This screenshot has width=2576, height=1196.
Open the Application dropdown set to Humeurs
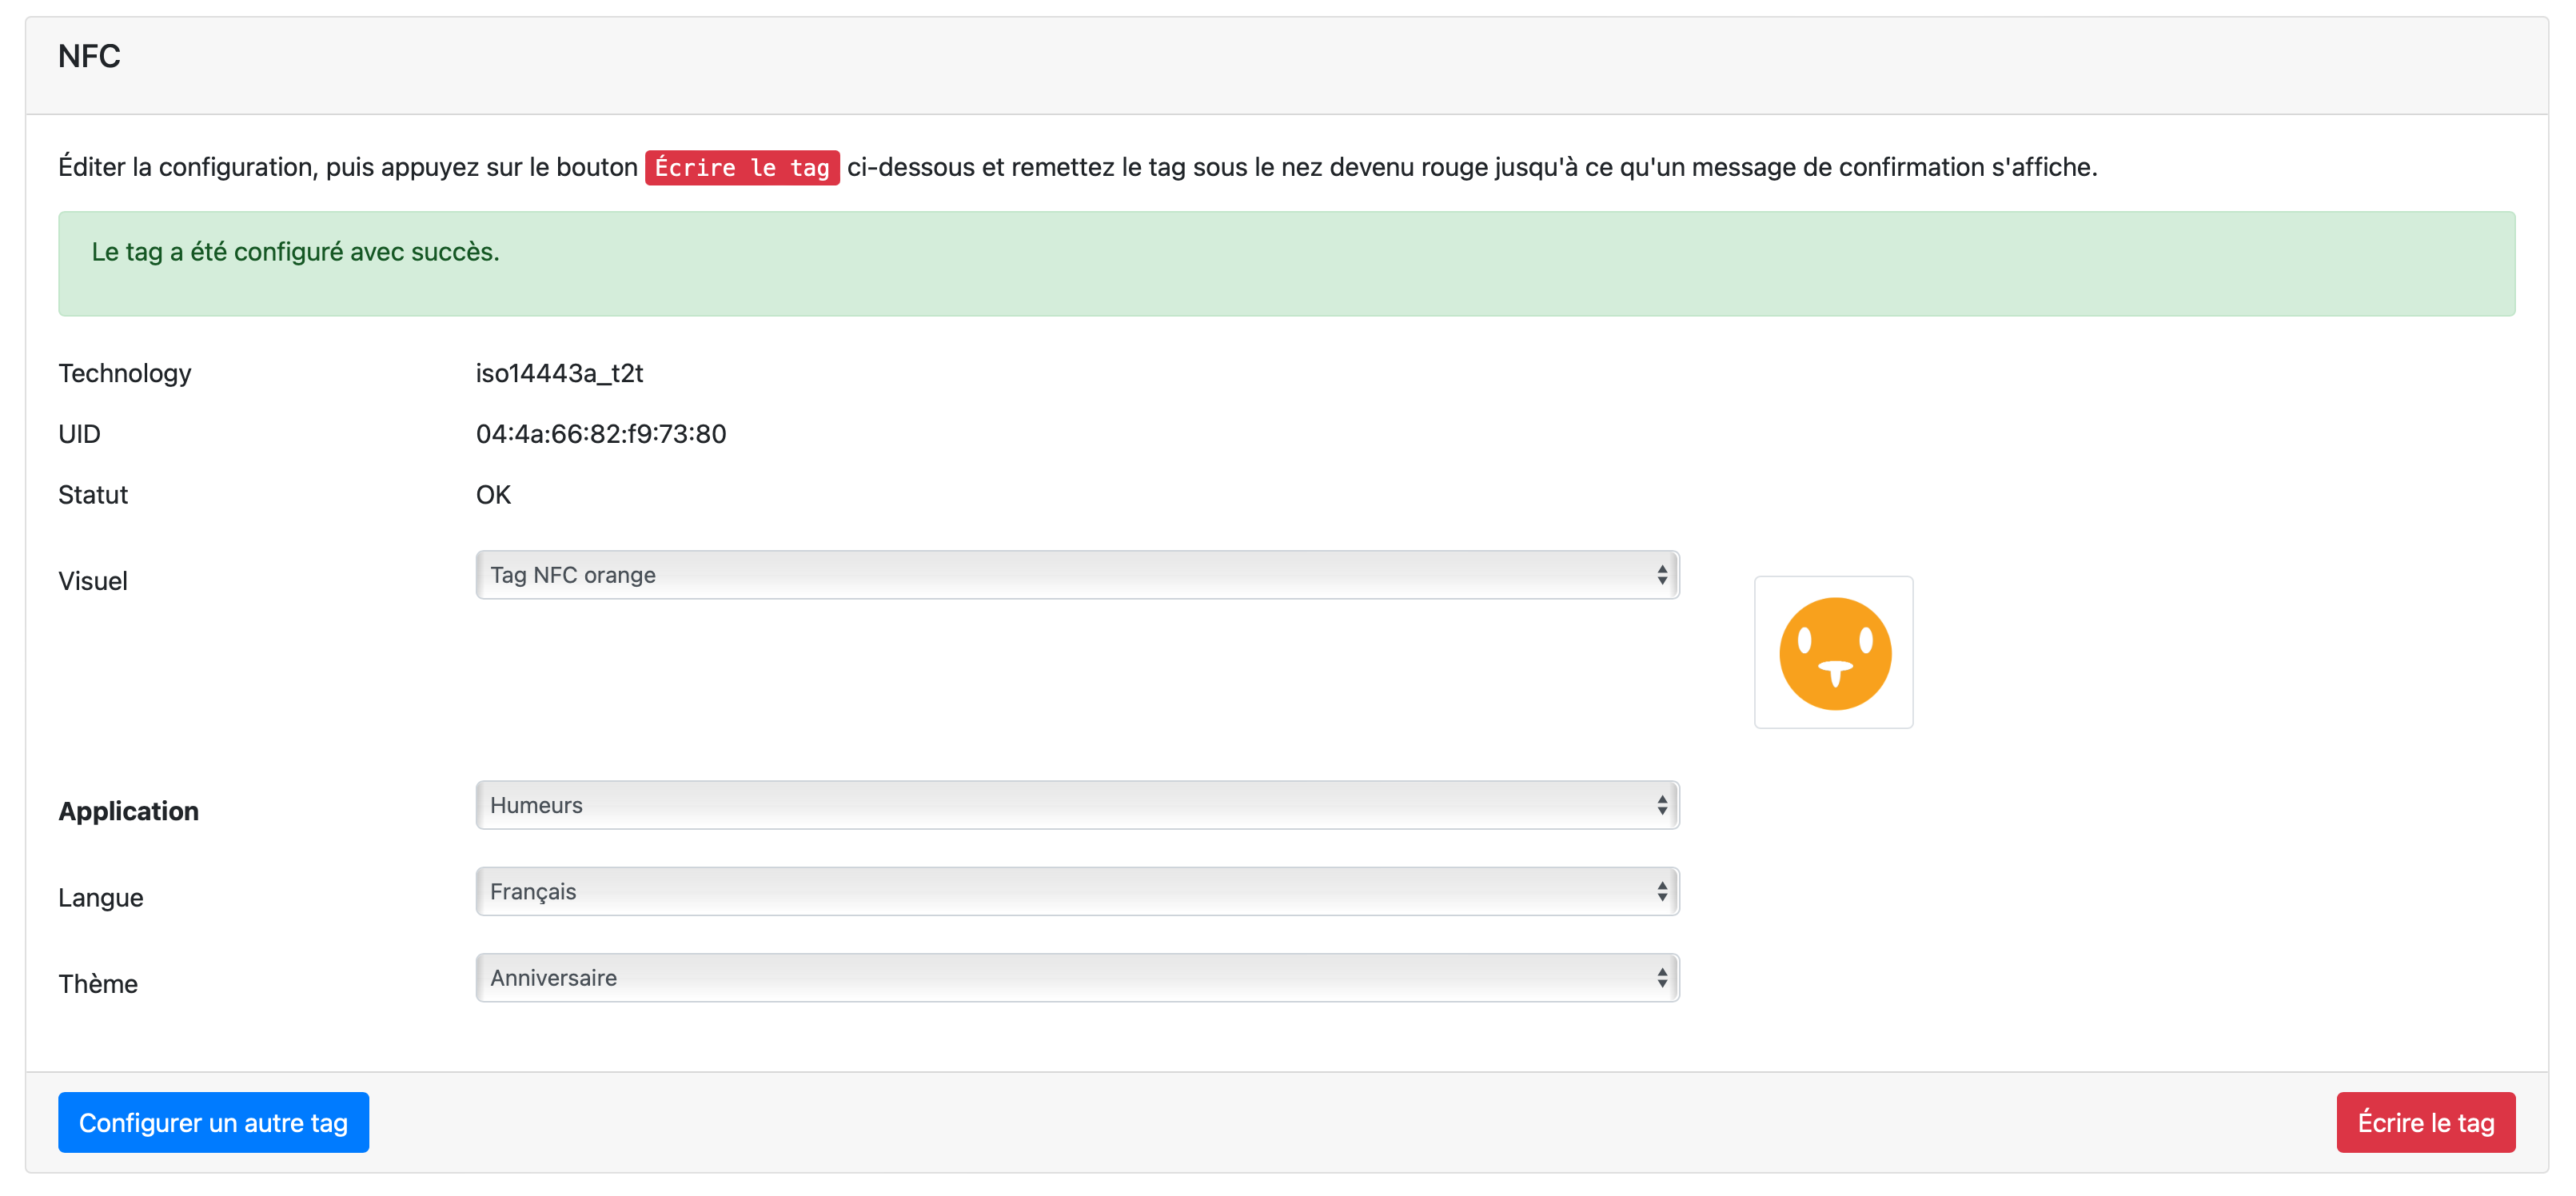pos(1077,805)
